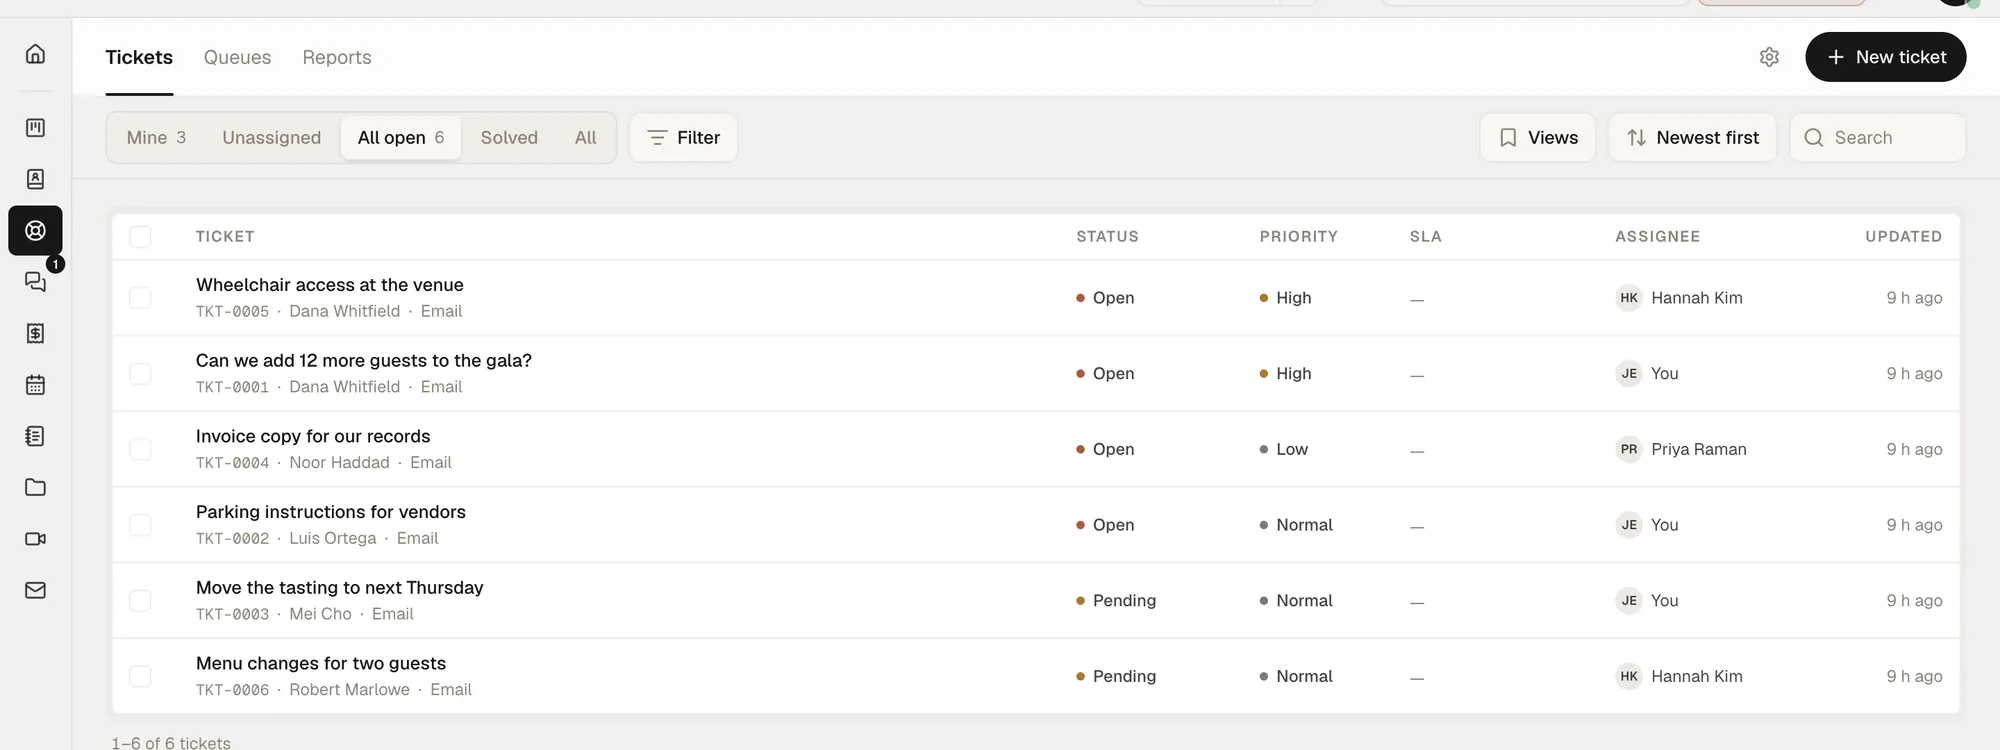Open the video camera icon in sidebar
Image resolution: width=2000 pixels, height=750 pixels.
tap(35, 539)
